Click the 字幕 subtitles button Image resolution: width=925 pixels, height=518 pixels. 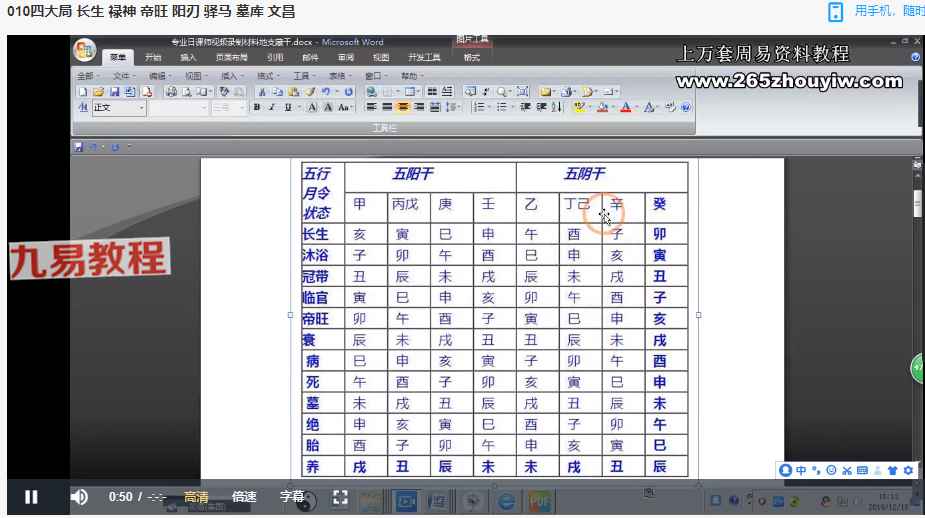(x=291, y=497)
